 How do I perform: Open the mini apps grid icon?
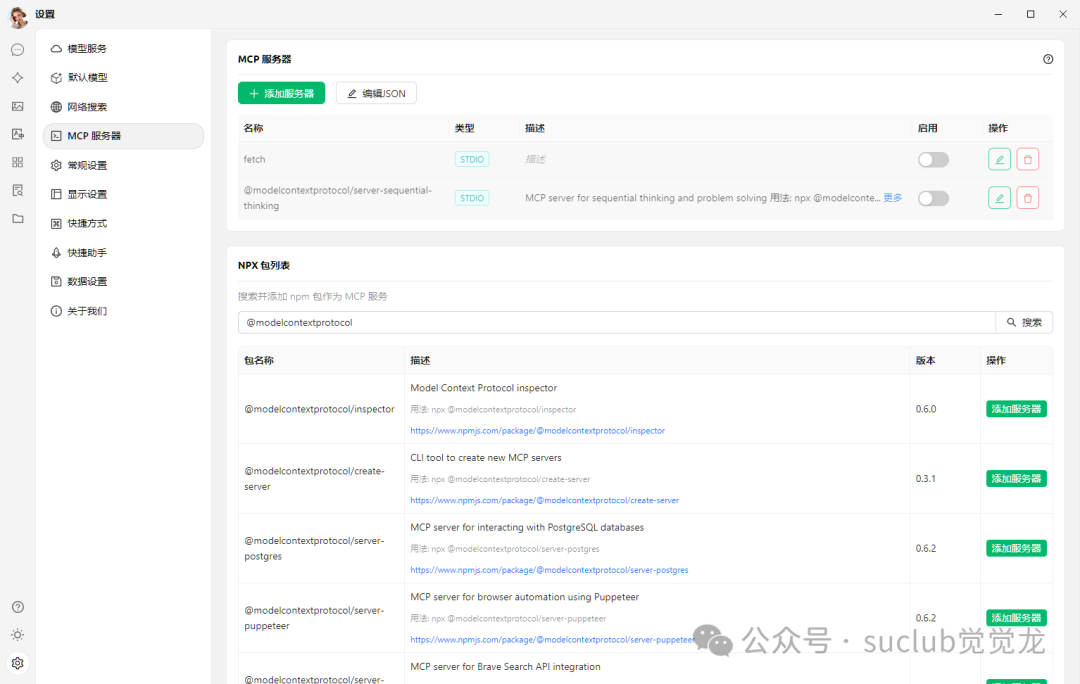tap(17, 162)
